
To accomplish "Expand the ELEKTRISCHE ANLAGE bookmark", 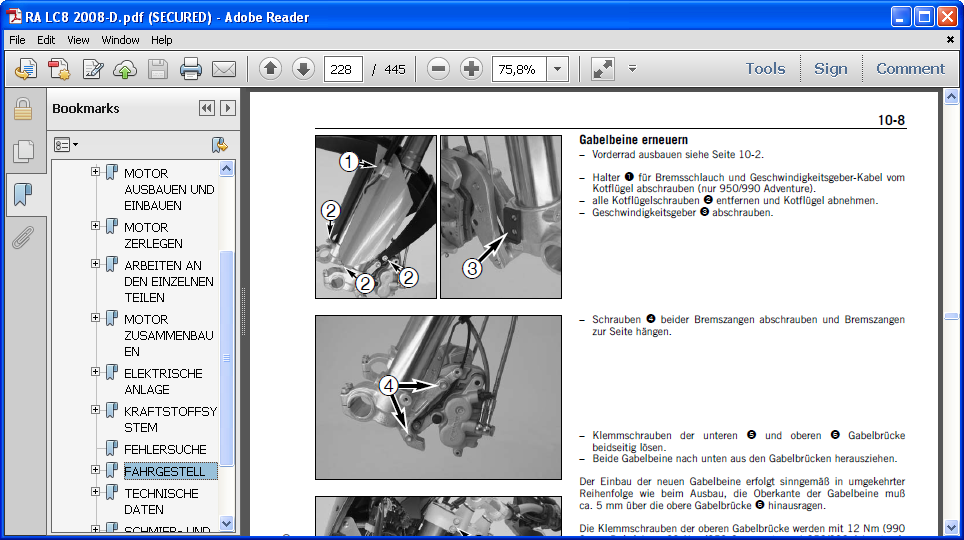I will (96, 372).
